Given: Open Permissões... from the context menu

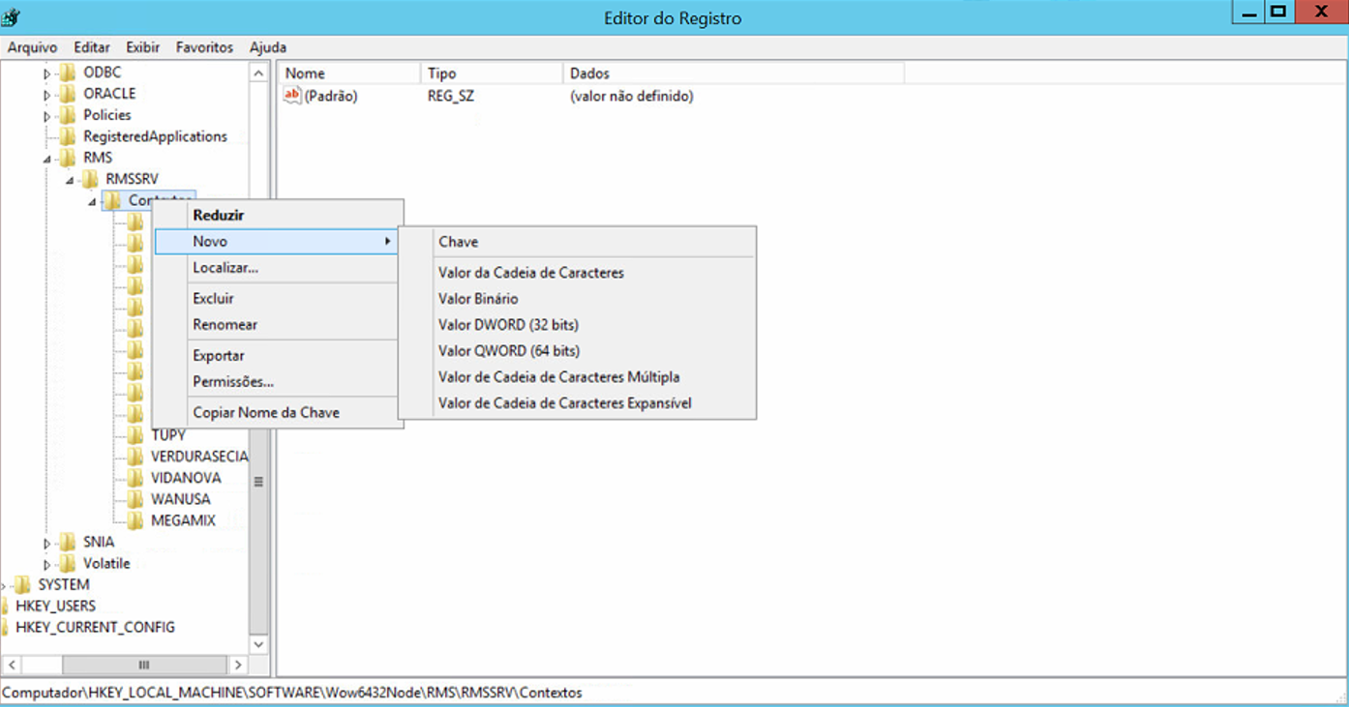Looking at the screenshot, I should click(276, 382).
